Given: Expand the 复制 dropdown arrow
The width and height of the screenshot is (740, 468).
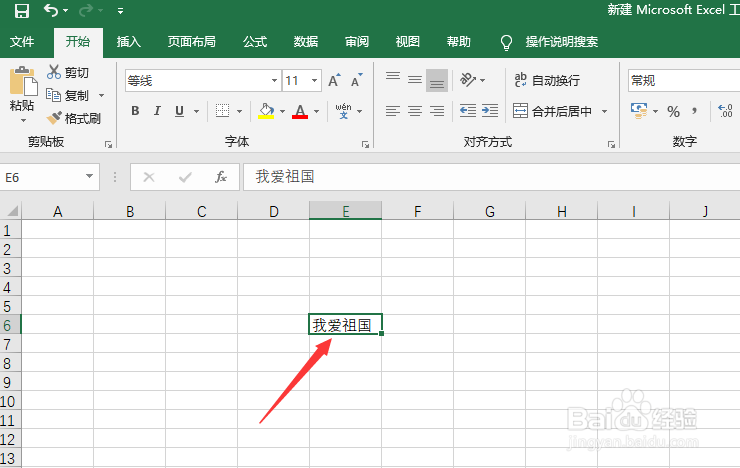Looking at the screenshot, I should click(101, 96).
